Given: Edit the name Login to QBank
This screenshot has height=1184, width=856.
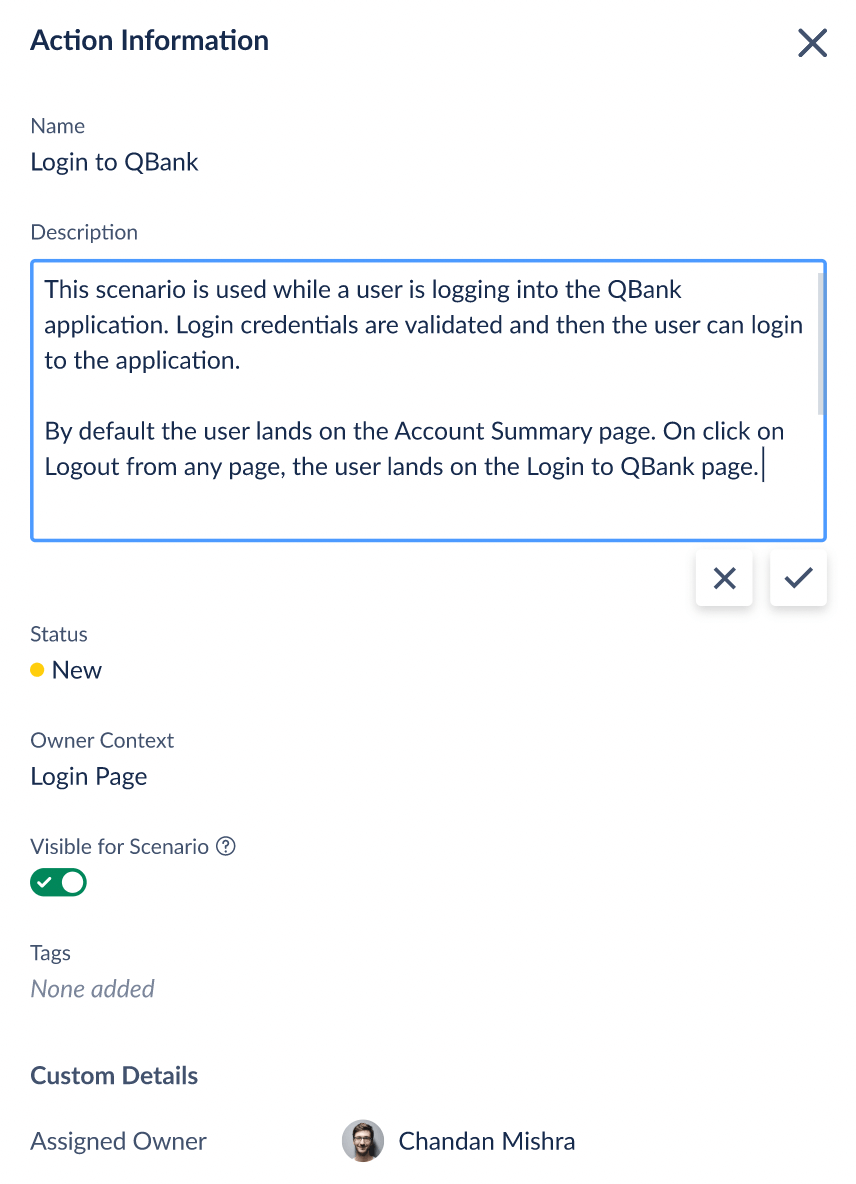Looking at the screenshot, I should click(114, 162).
